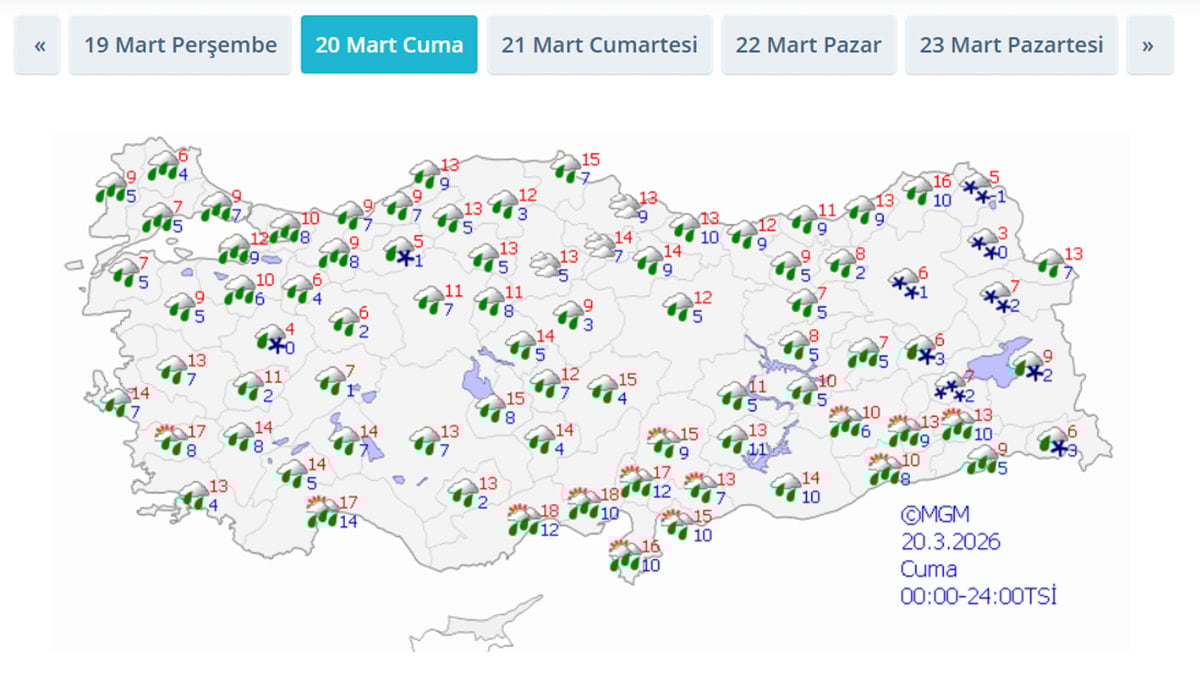Pick the sunny-rain icon showing 17 and 14
The width and height of the screenshot is (1200, 675).
(323, 513)
